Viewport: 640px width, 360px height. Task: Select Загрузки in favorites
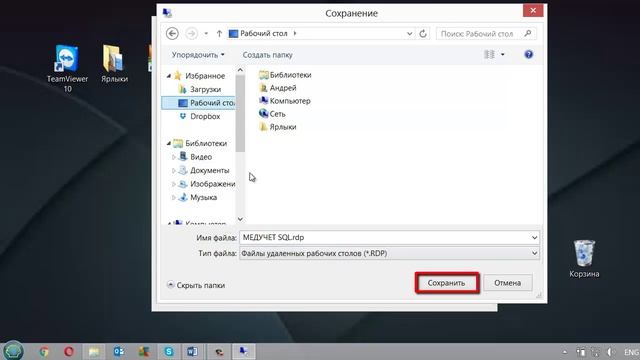tap(205, 89)
